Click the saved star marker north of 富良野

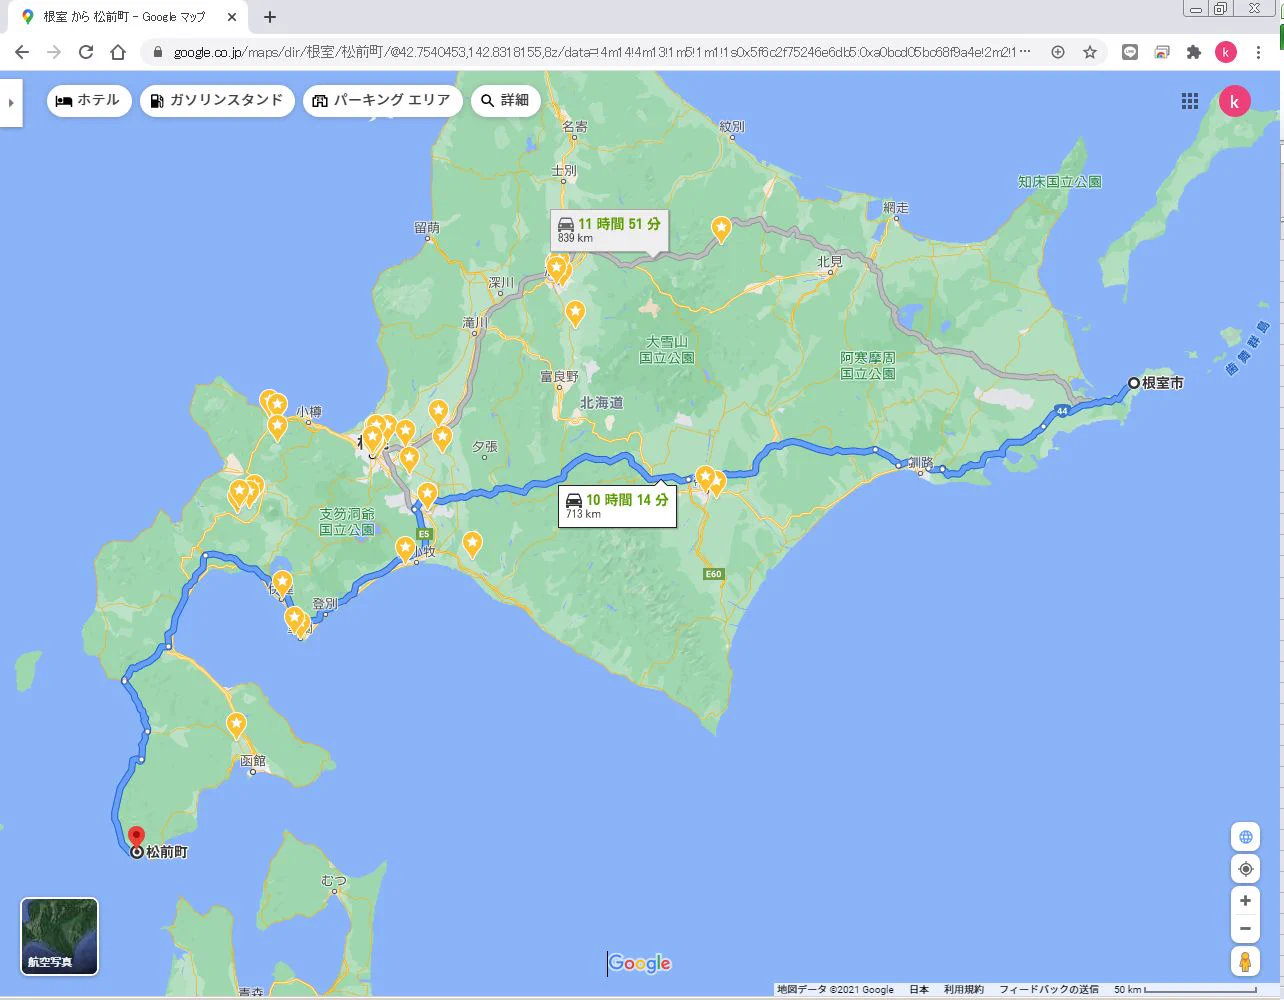pyautogui.click(x=575, y=314)
